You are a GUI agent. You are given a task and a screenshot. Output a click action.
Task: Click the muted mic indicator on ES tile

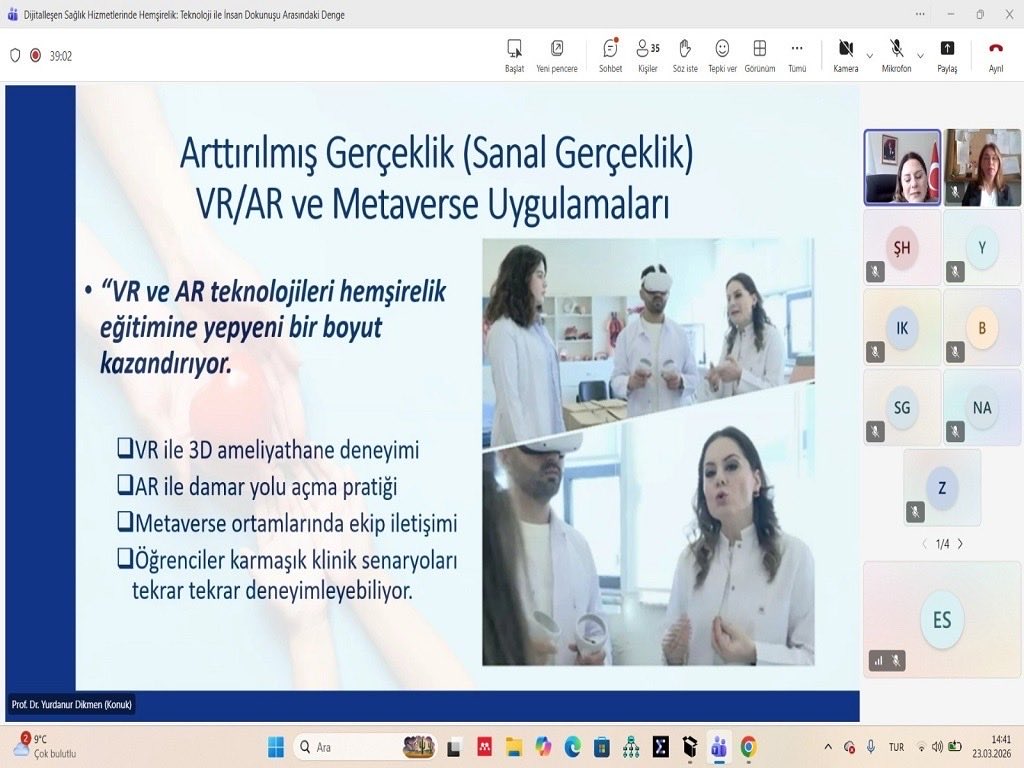[896, 660]
